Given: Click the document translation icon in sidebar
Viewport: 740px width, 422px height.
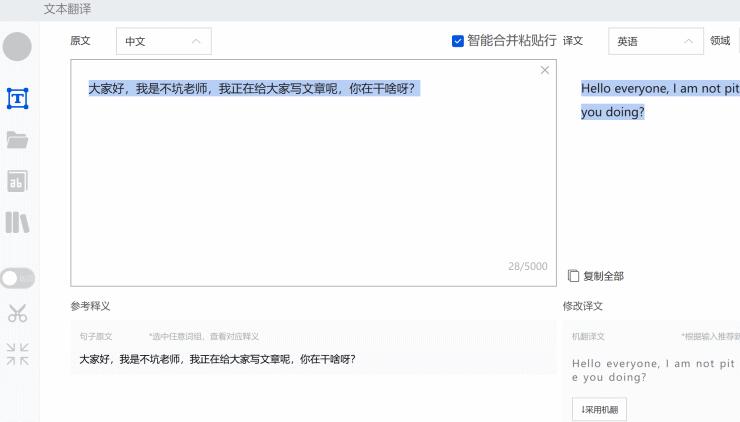Looking at the screenshot, I should pos(17,181).
